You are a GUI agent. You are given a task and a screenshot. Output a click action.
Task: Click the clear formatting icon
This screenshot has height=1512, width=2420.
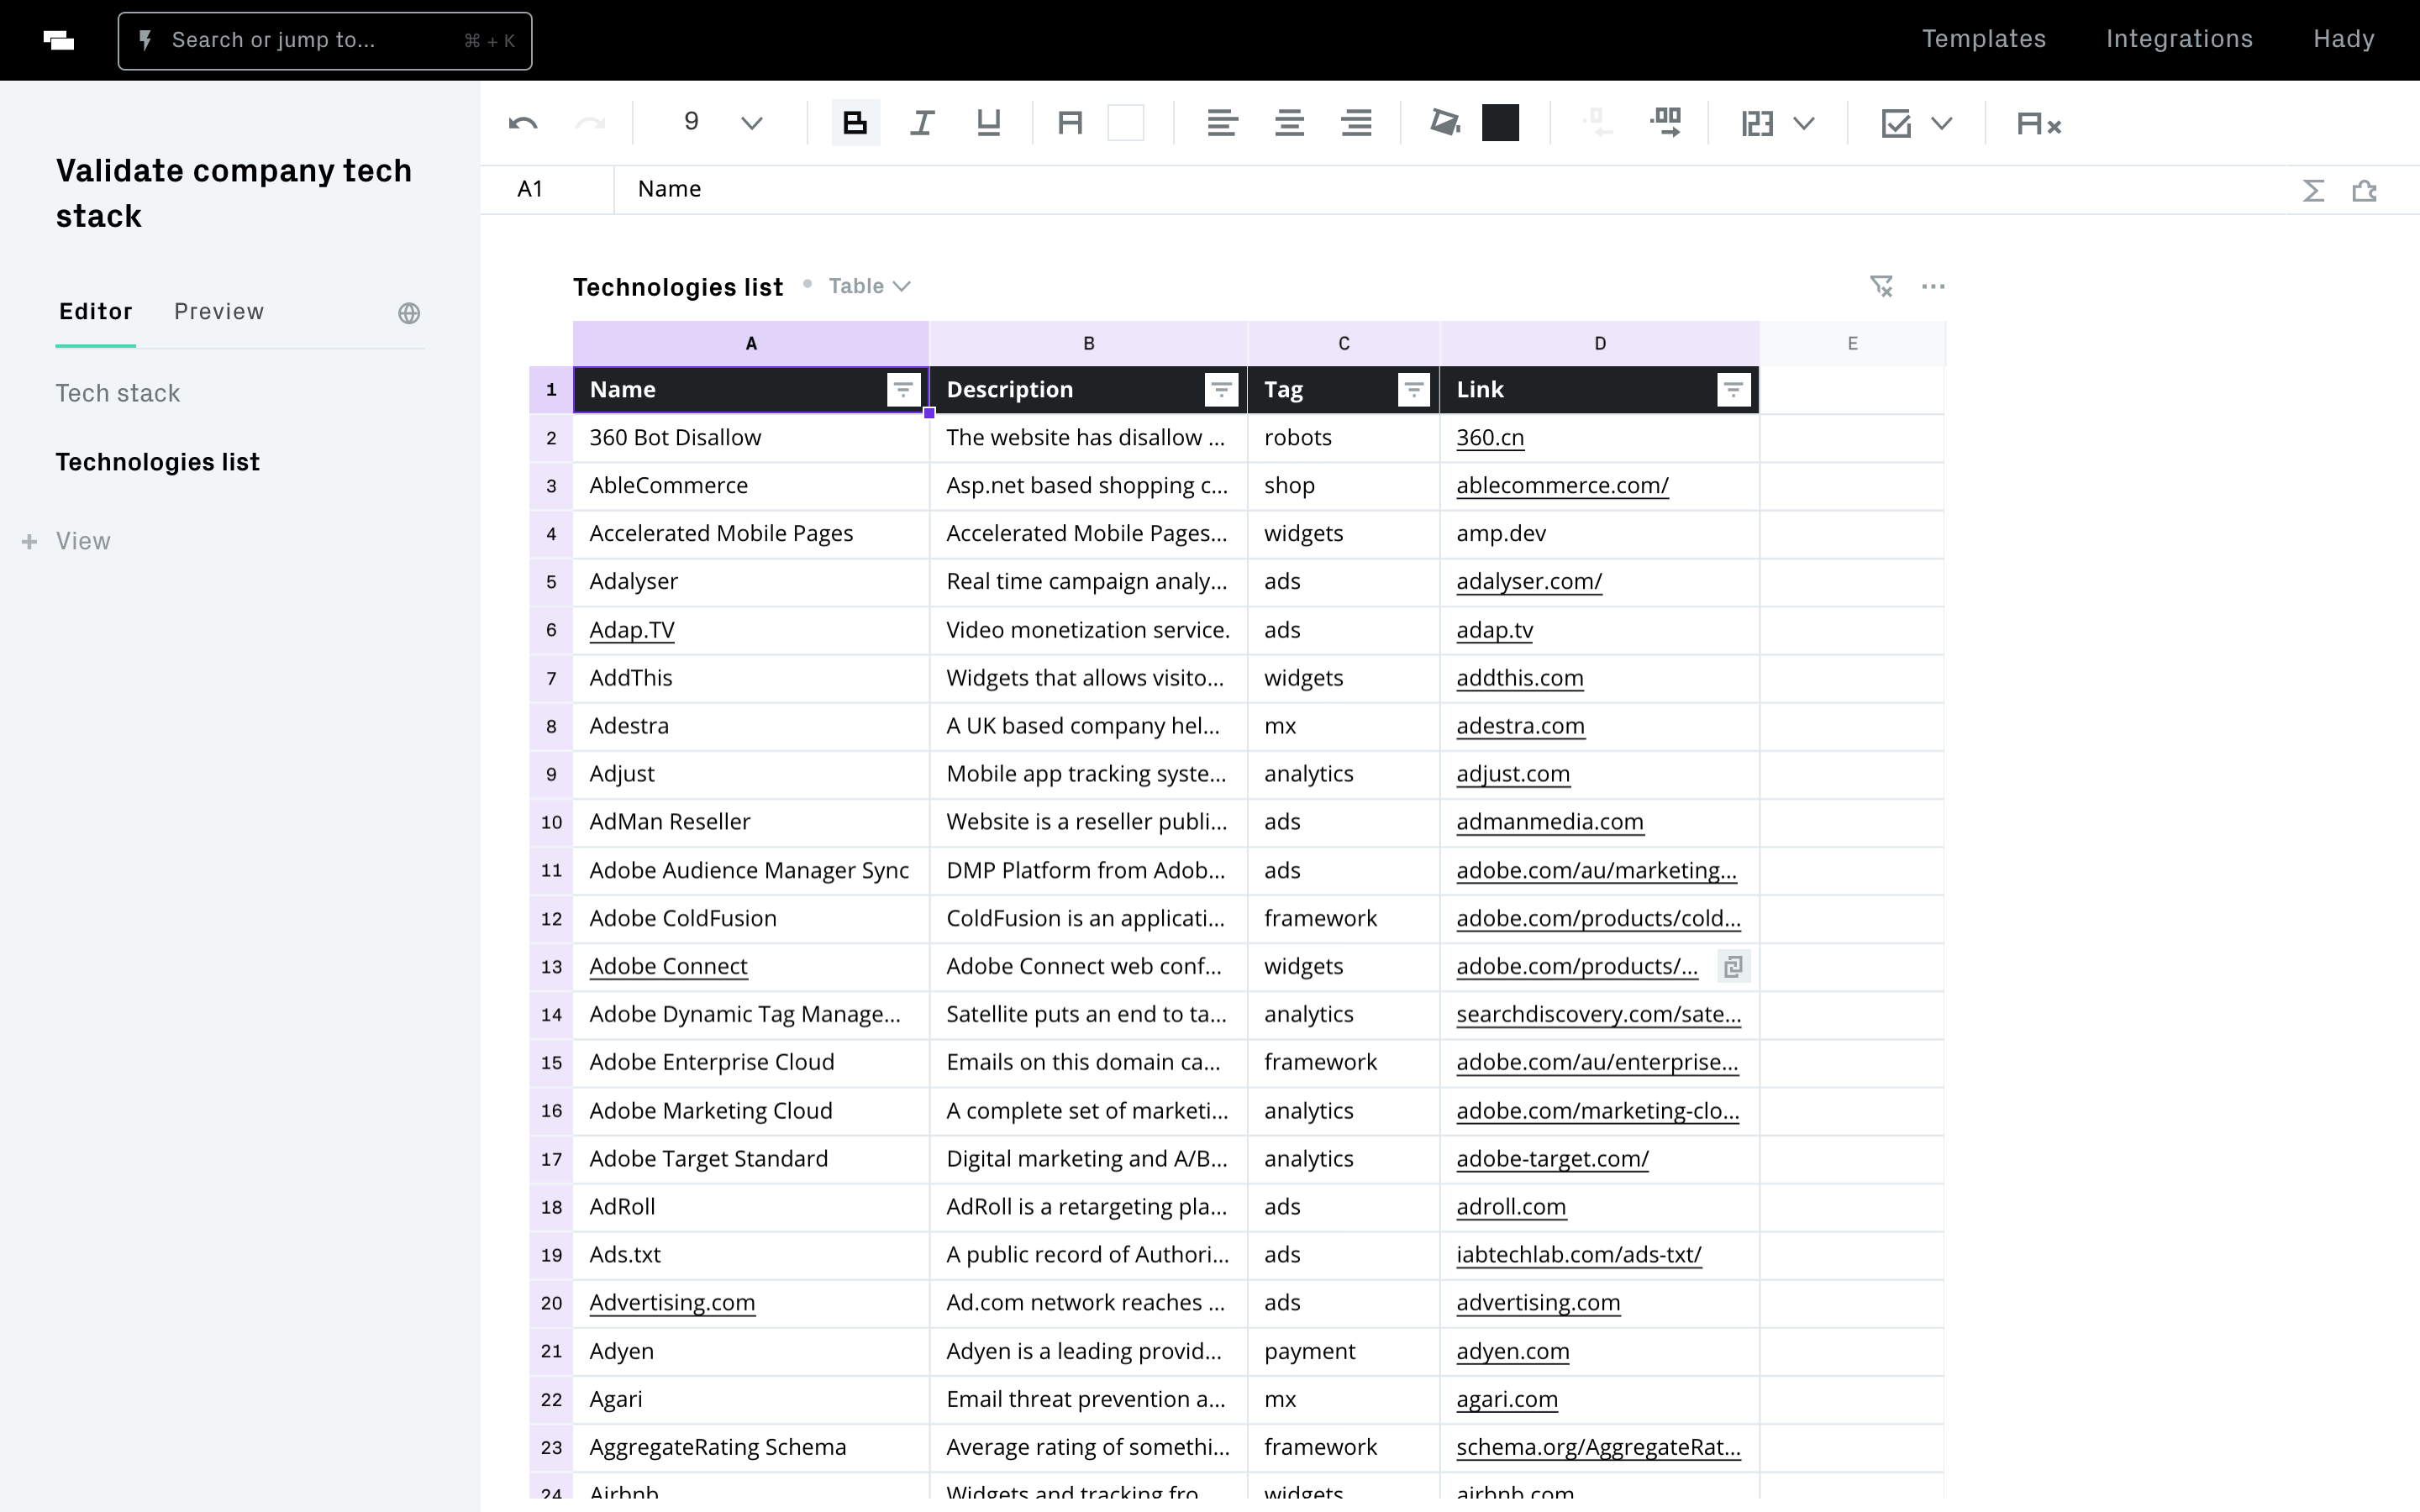[2039, 124]
